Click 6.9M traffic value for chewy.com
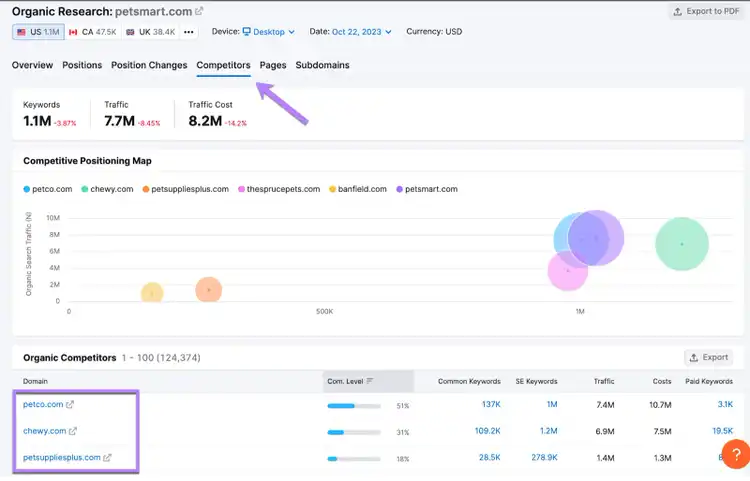 coord(605,431)
